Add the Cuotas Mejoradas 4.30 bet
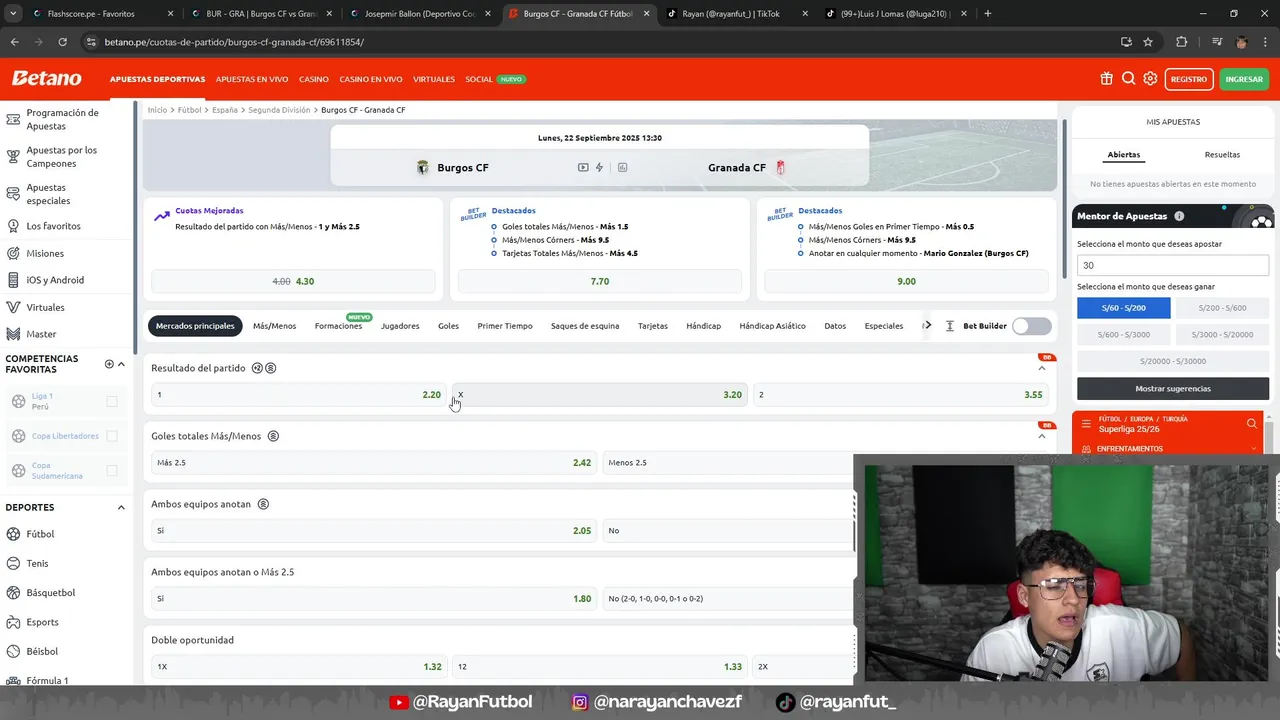 (x=293, y=281)
